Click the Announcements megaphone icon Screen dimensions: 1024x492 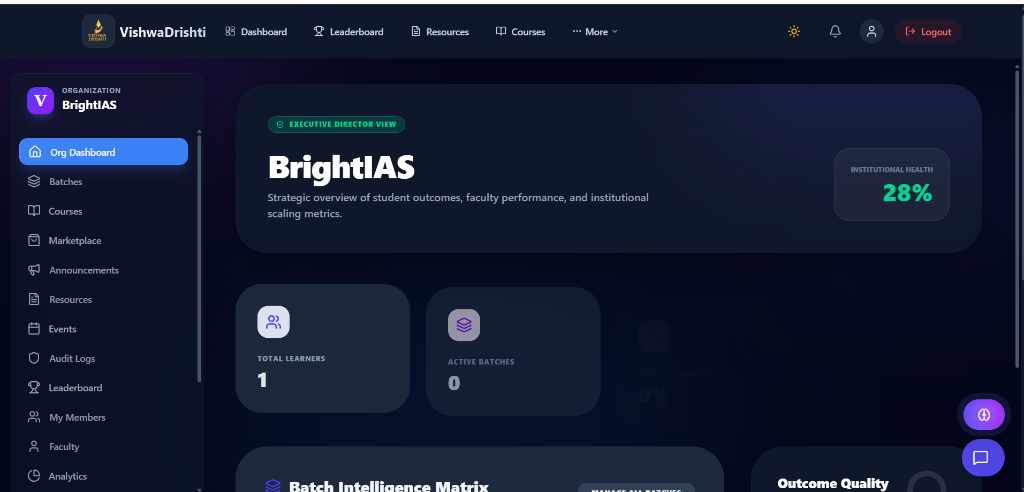click(x=34, y=270)
